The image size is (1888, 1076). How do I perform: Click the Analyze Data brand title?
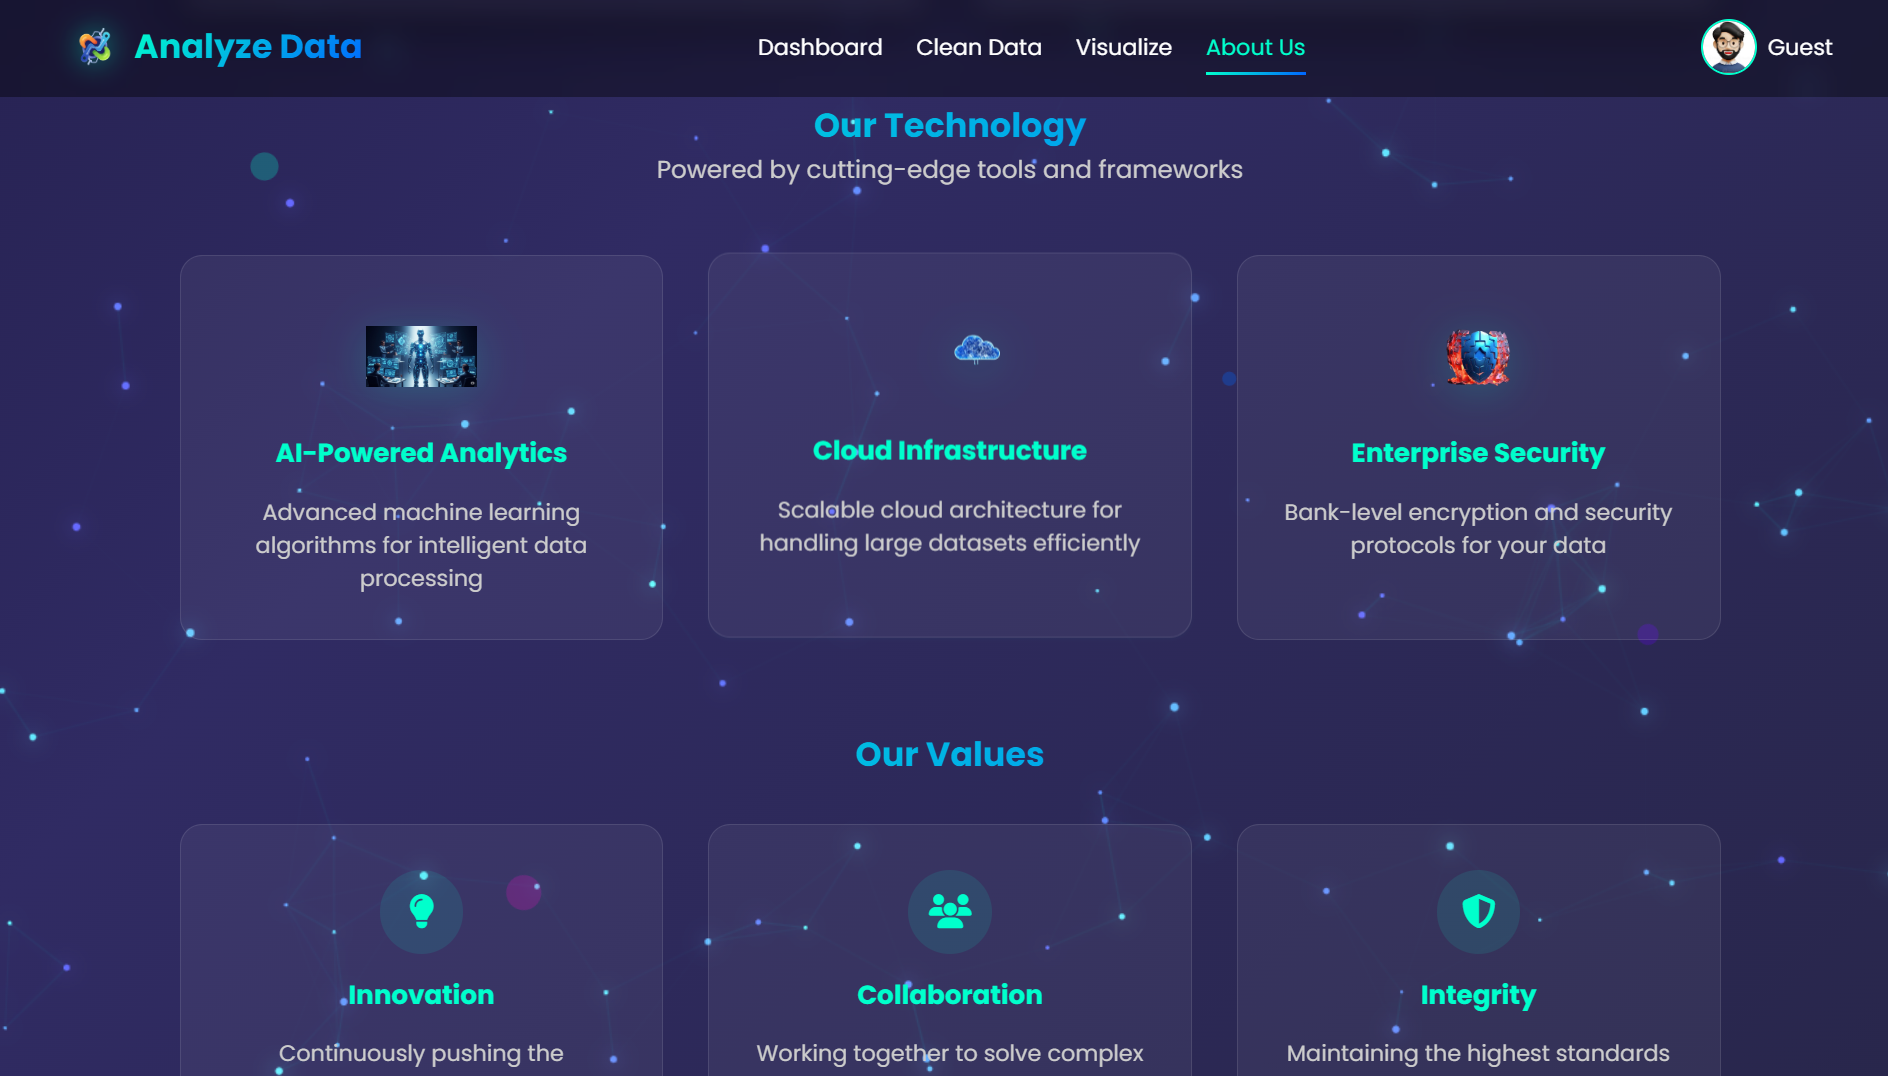(x=248, y=47)
